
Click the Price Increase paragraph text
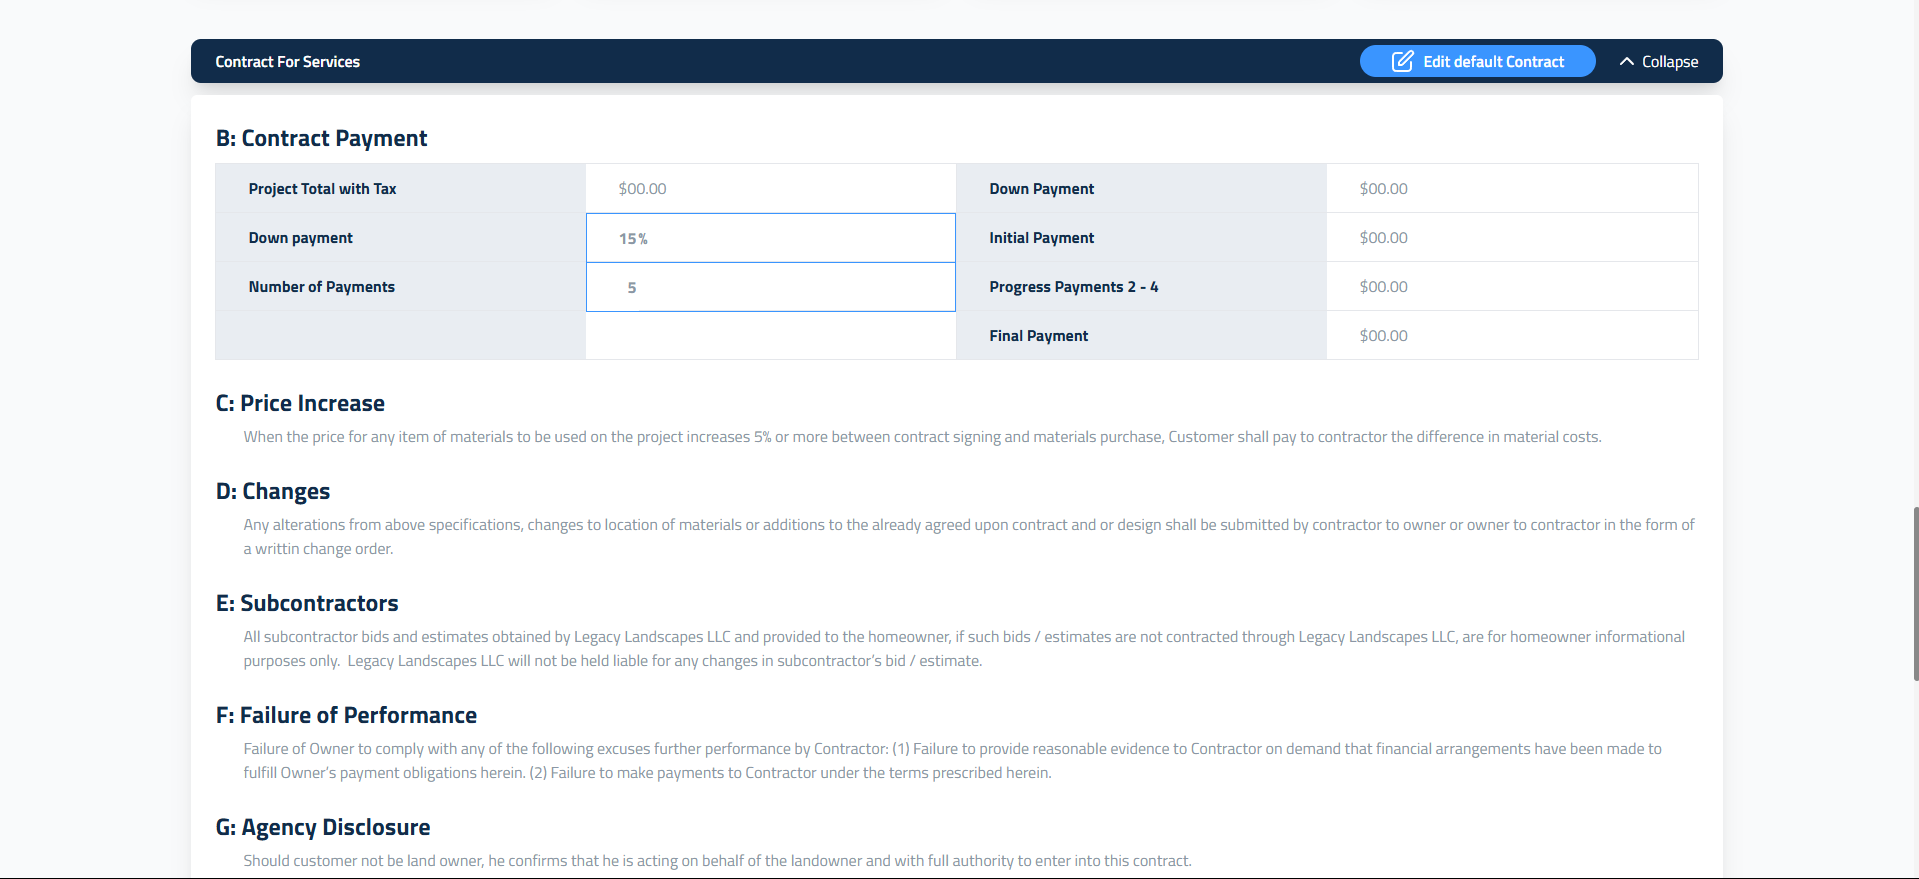pyautogui.click(x=921, y=437)
